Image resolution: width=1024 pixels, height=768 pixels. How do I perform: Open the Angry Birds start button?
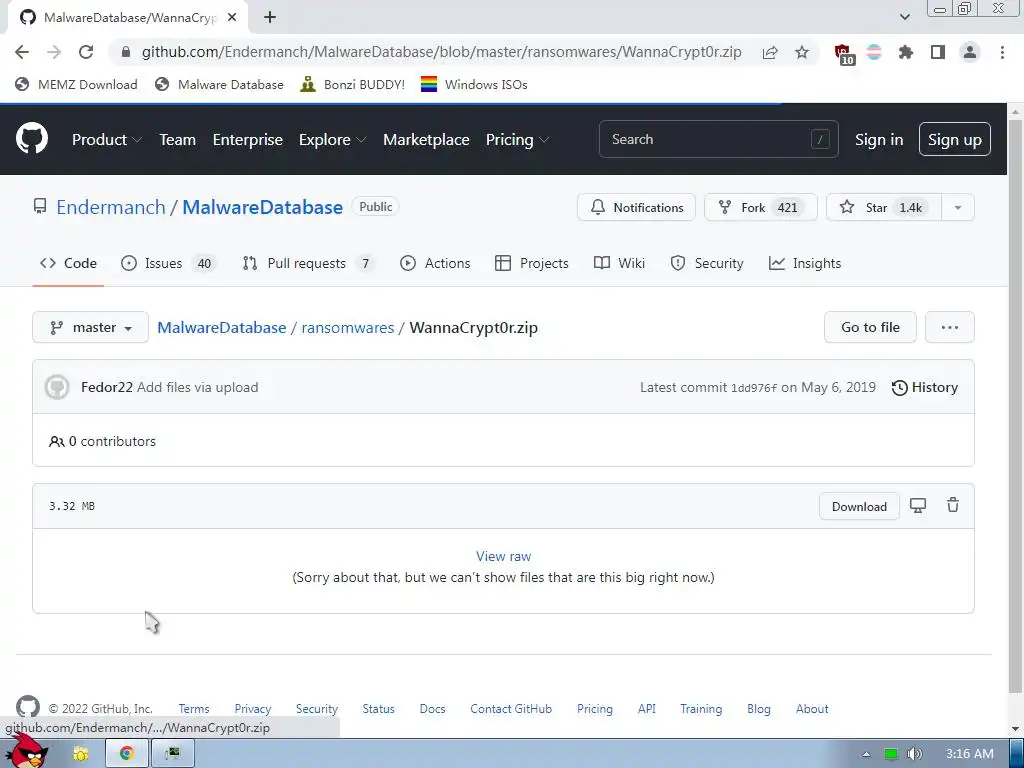(27, 752)
